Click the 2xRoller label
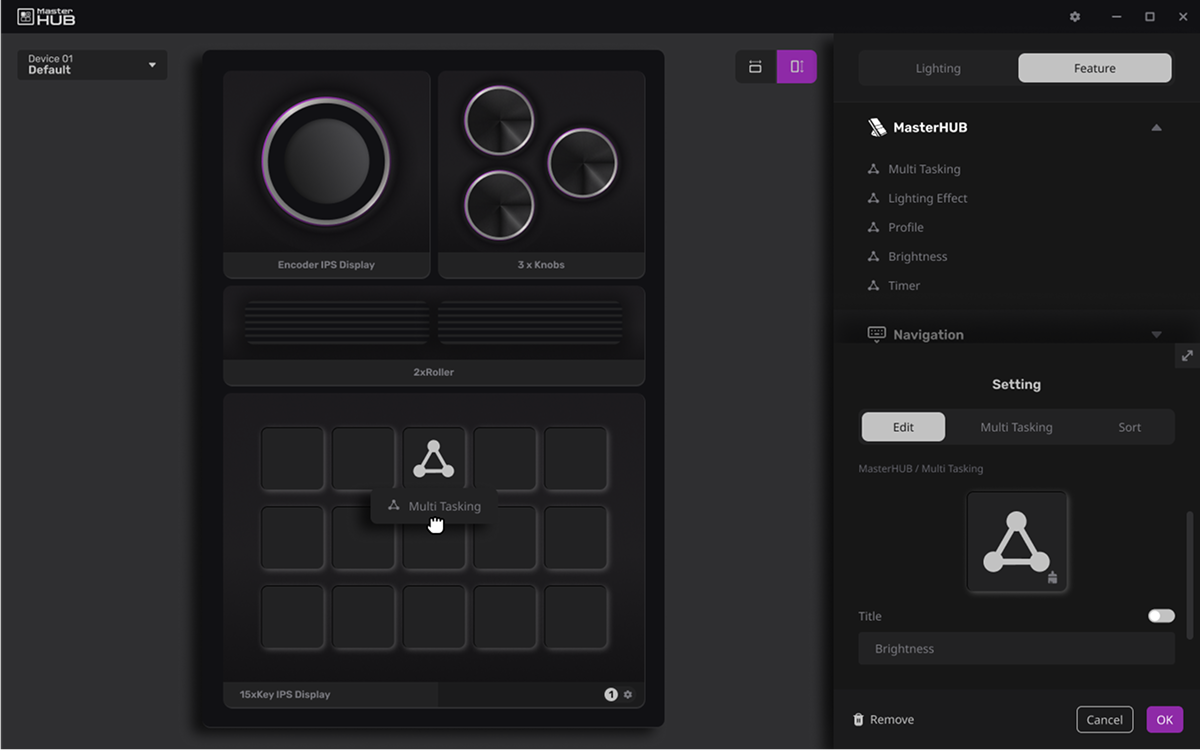Screen dimensions: 1200x750 (434, 372)
